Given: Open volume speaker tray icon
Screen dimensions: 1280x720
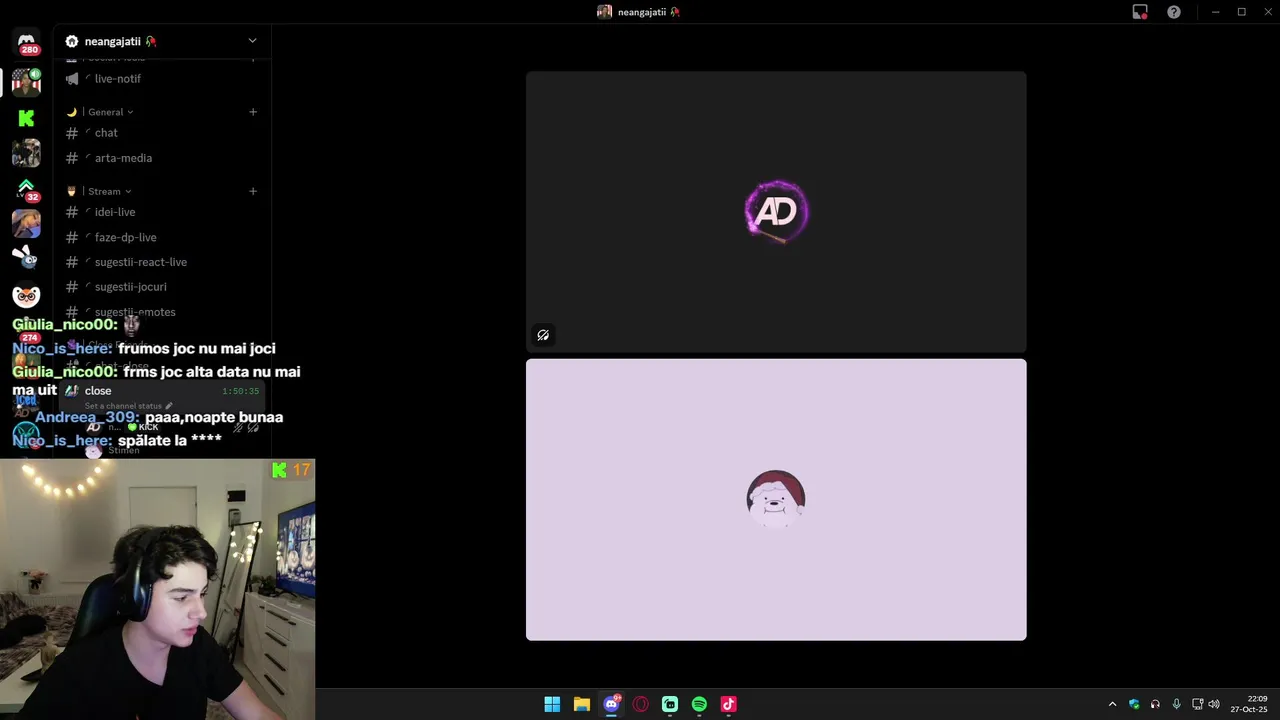Looking at the screenshot, I should [1214, 704].
